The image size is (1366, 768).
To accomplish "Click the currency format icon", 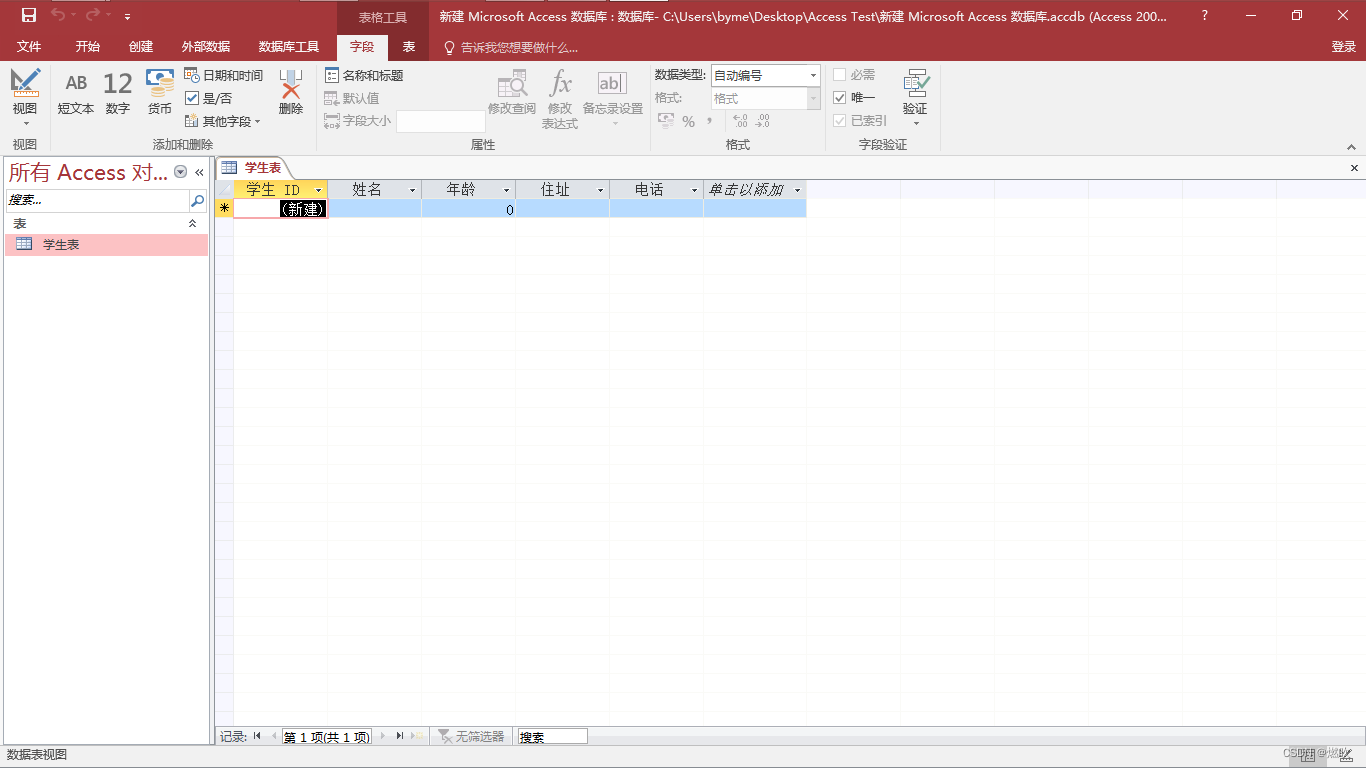I will 666,121.
